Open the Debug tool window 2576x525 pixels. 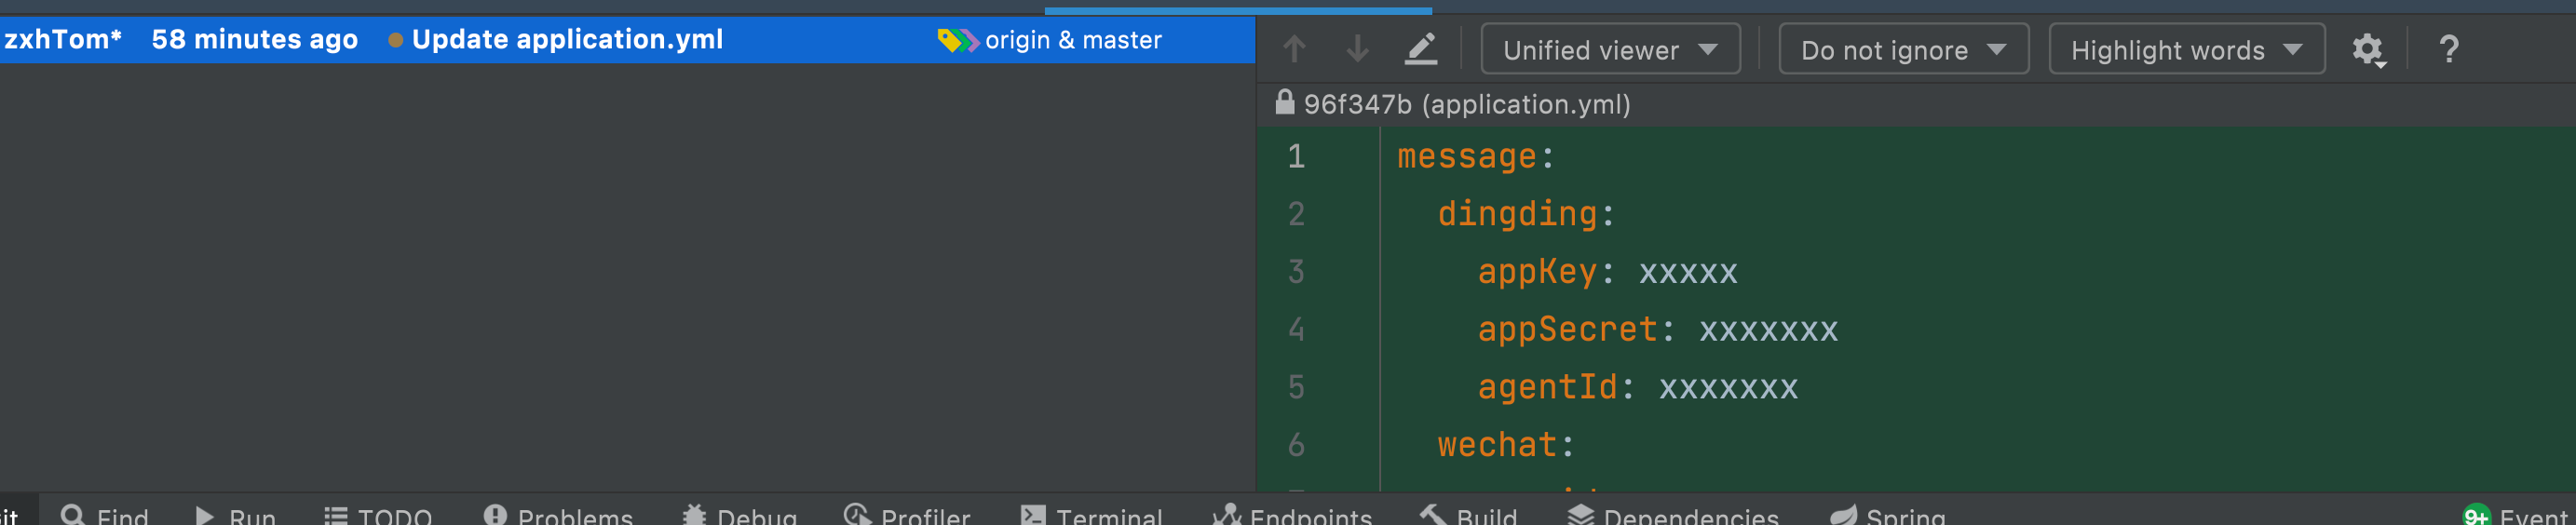coord(739,514)
